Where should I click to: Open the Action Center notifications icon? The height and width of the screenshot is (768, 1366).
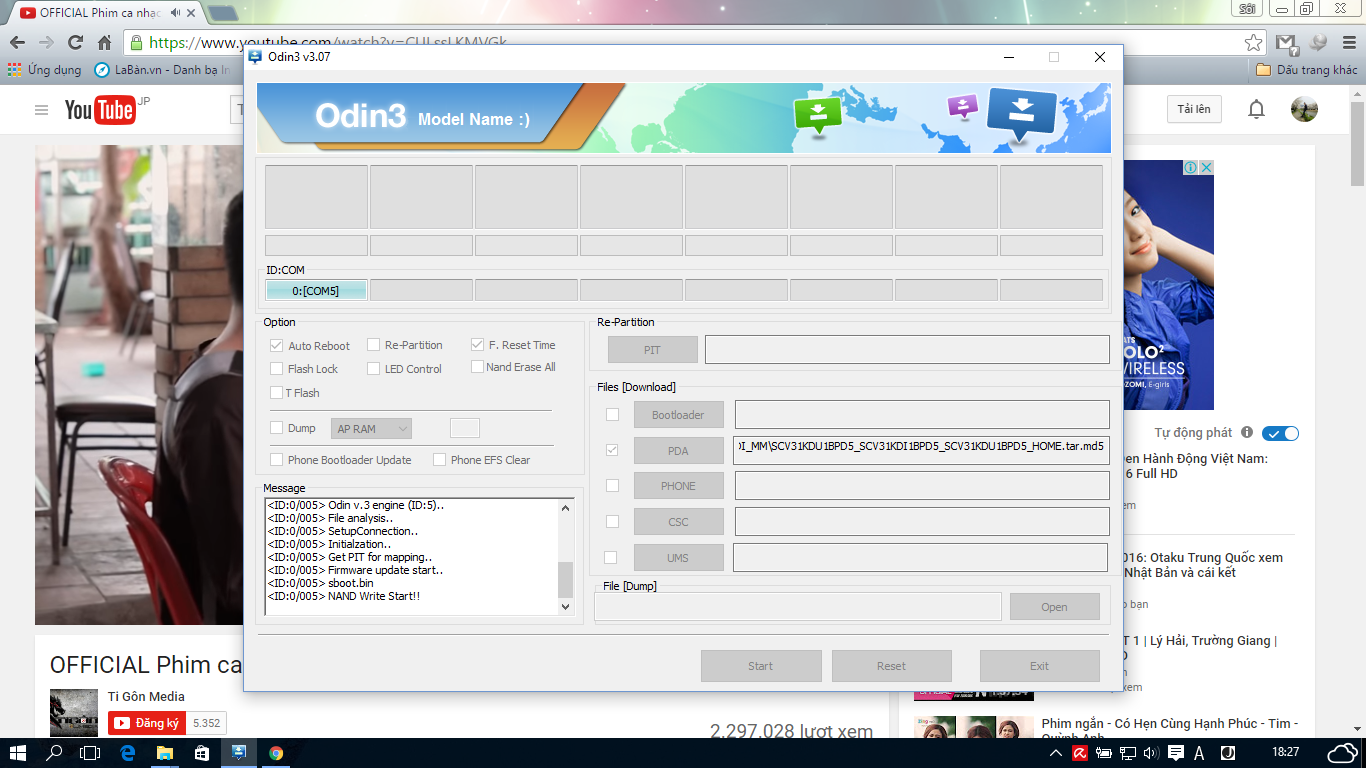pyautogui.click(x=1176, y=753)
